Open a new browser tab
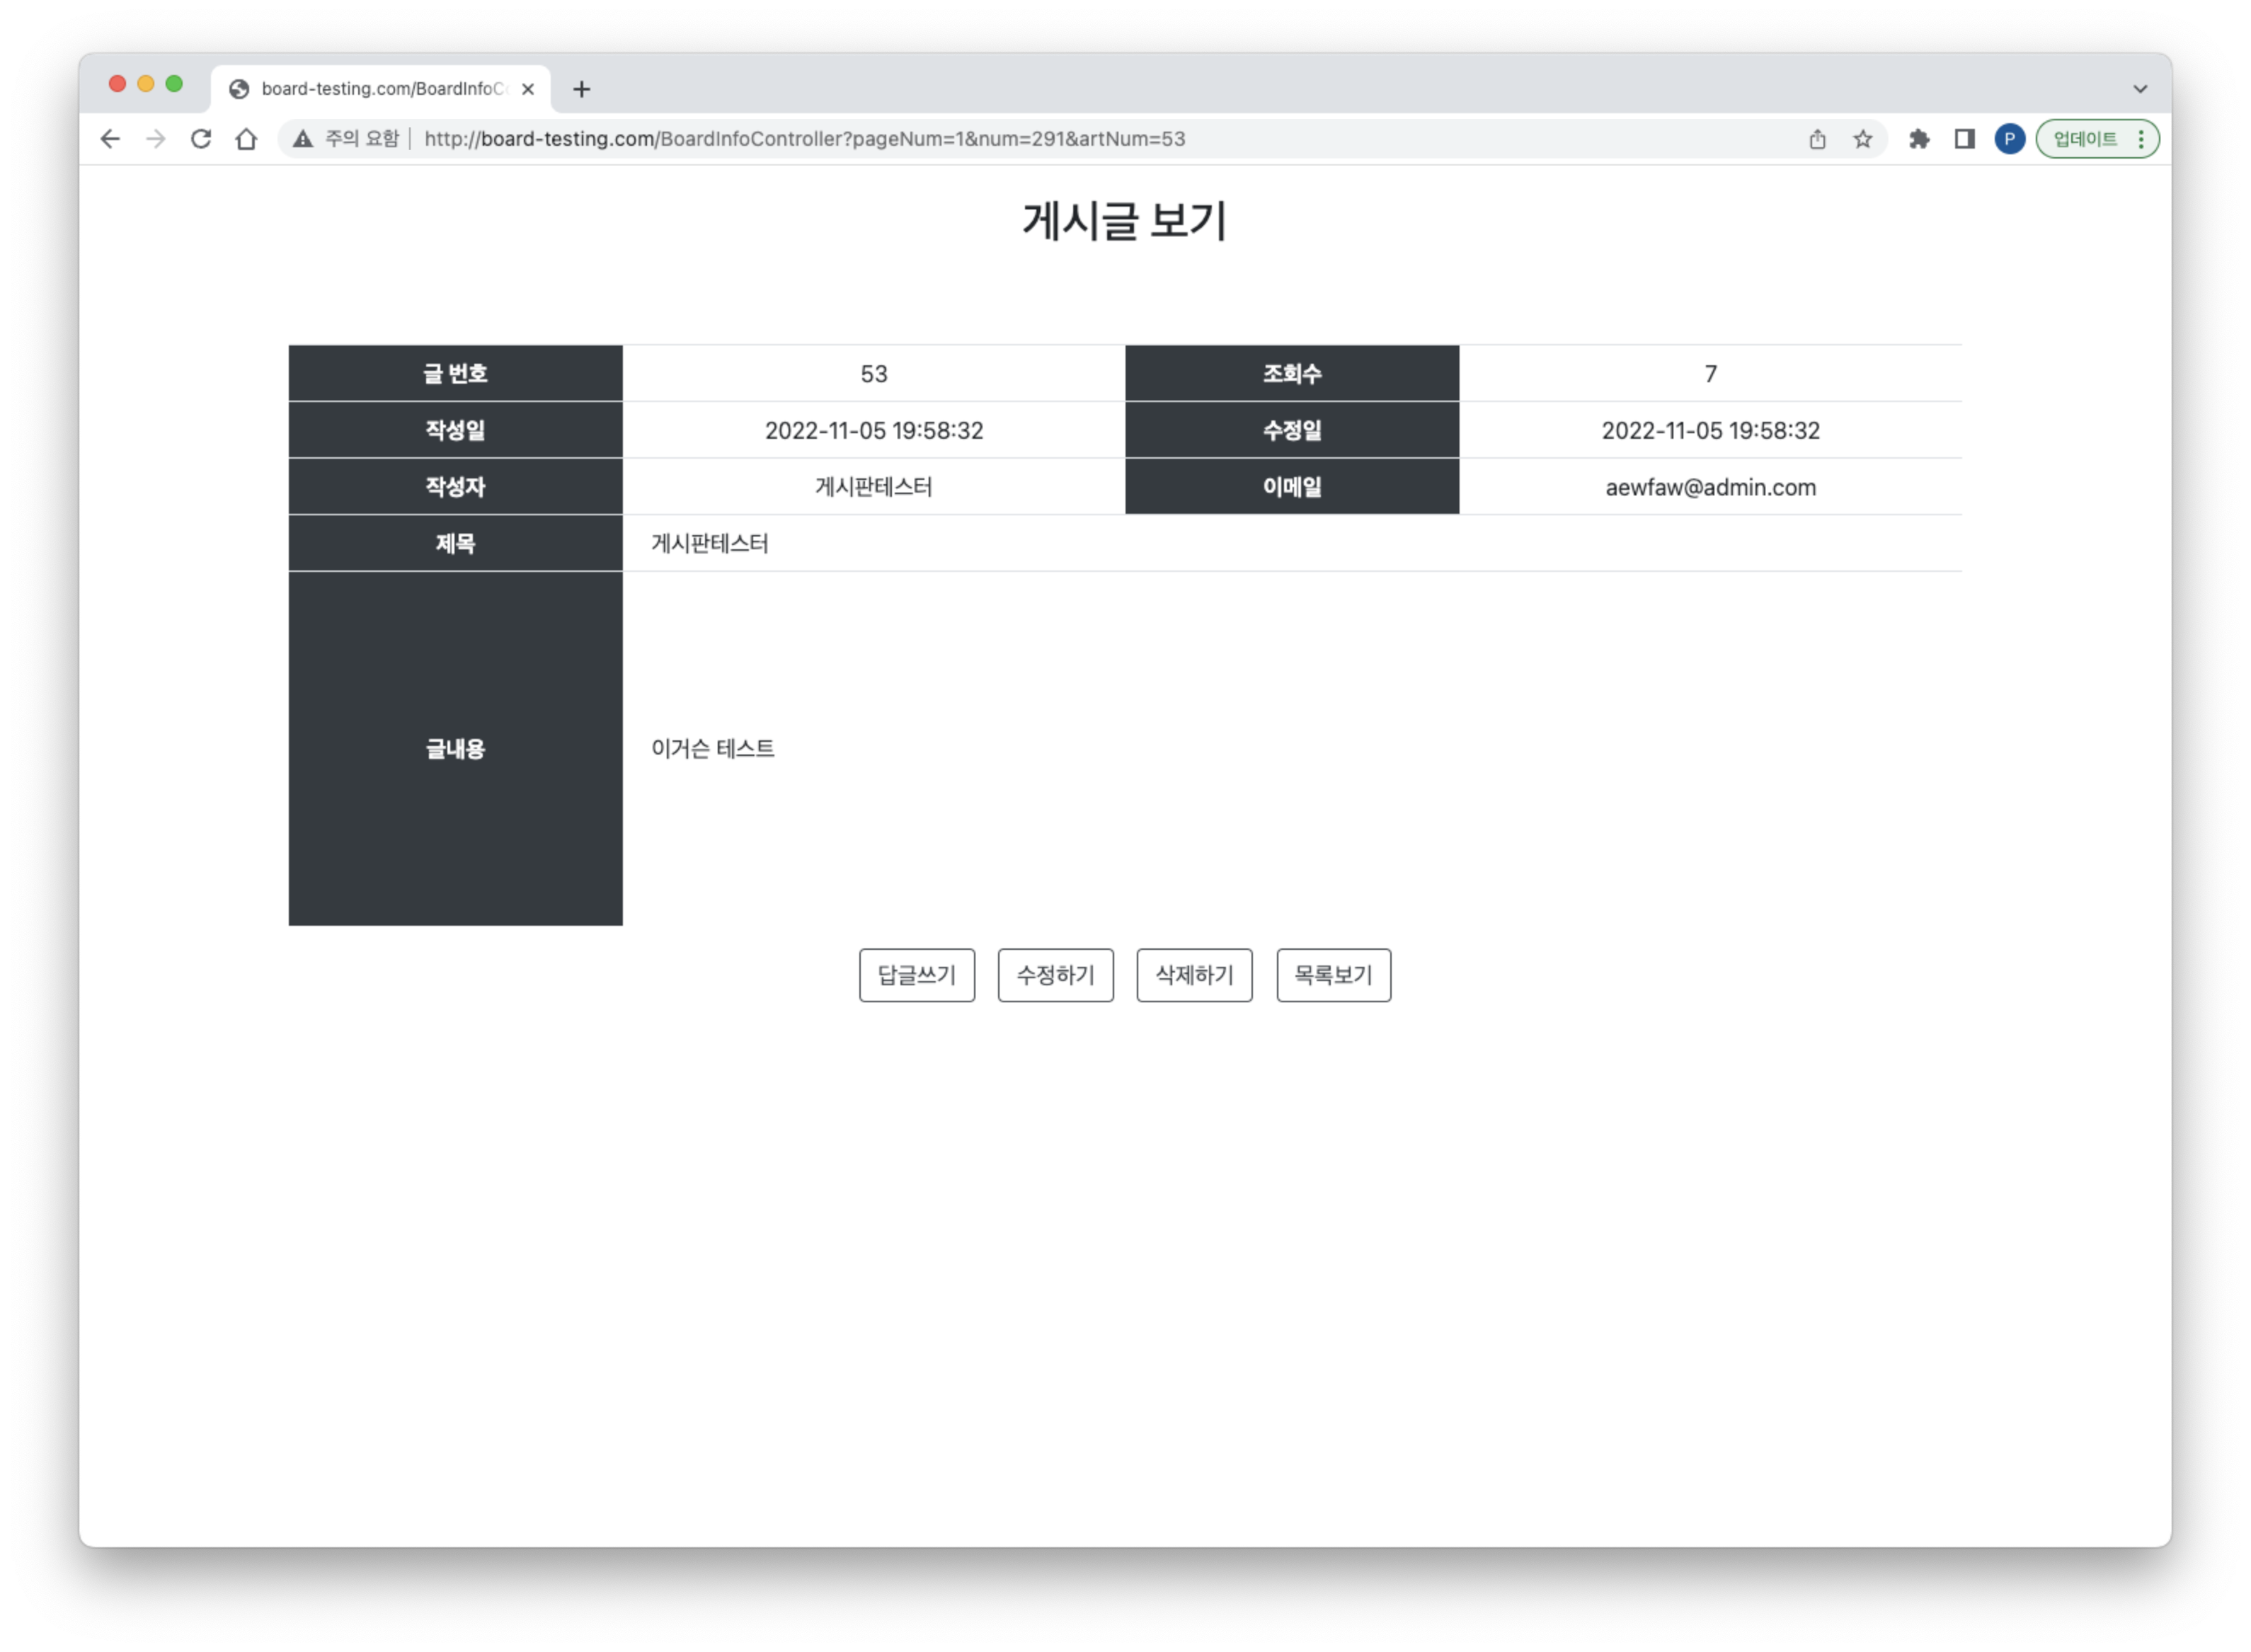This screenshot has width=2251, height=1652. click(581, 89)
